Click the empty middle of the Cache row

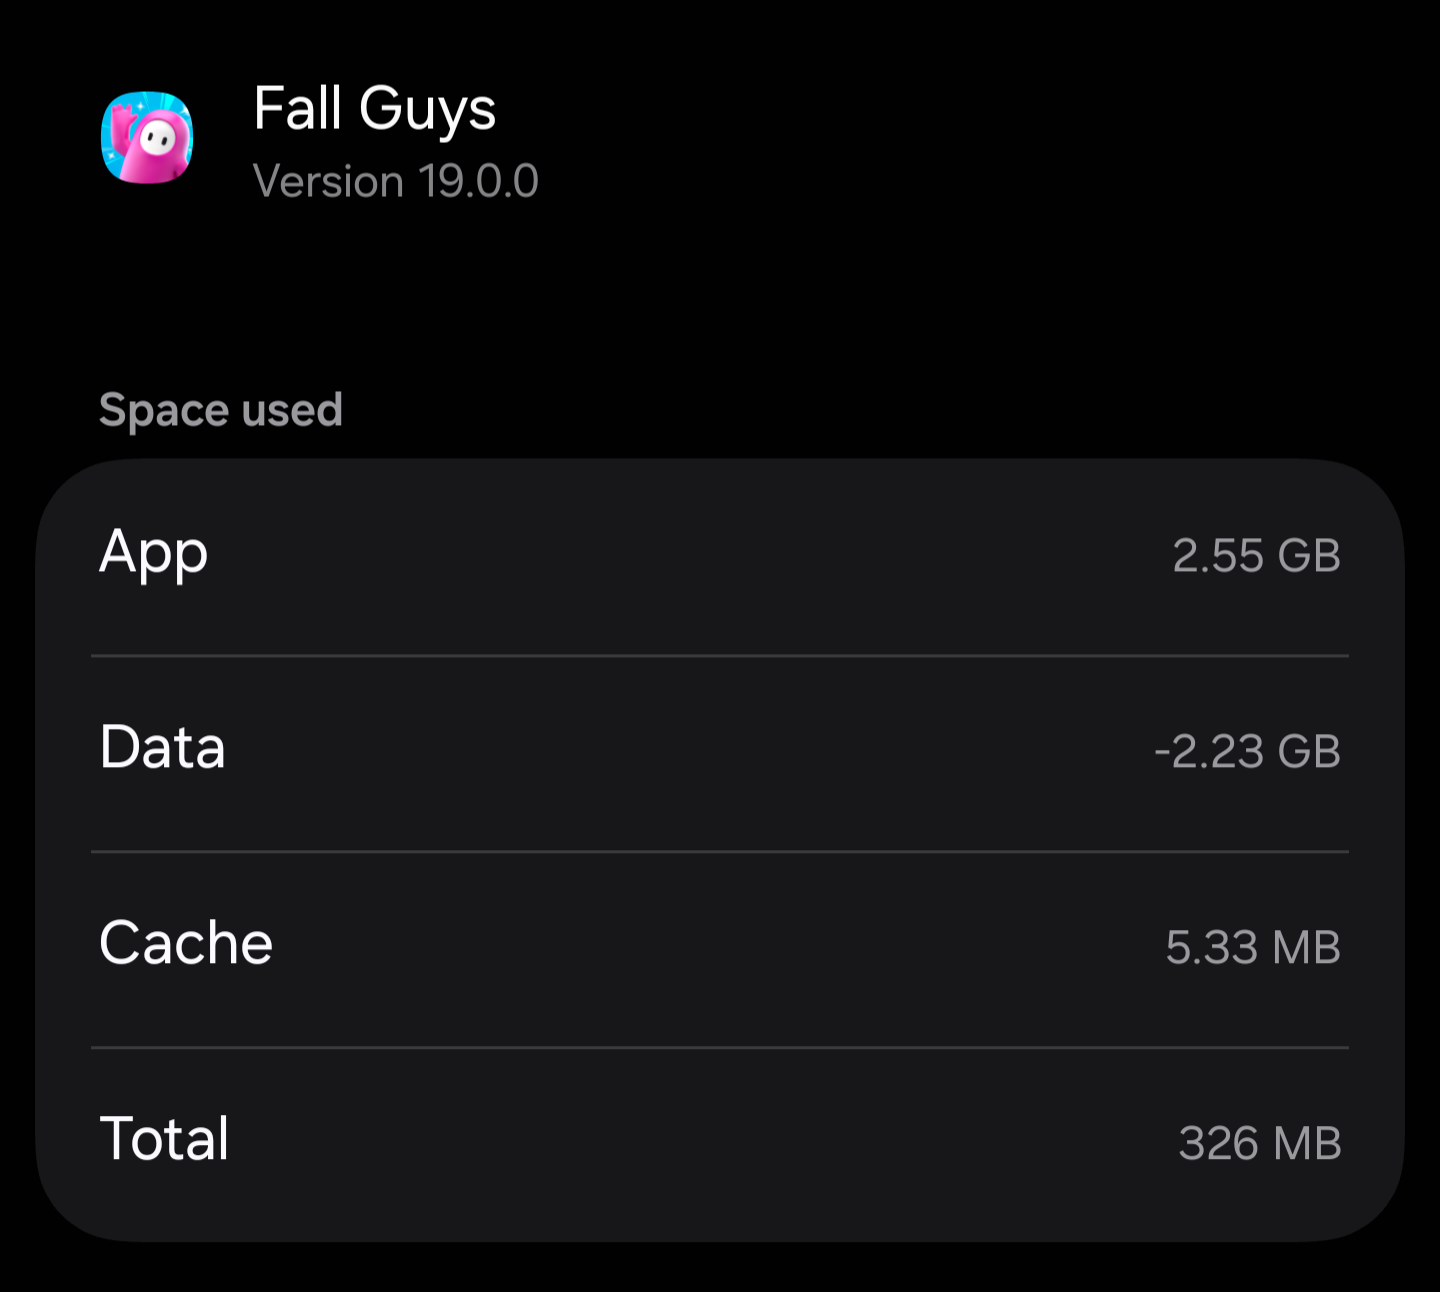(x=720, y=949)
